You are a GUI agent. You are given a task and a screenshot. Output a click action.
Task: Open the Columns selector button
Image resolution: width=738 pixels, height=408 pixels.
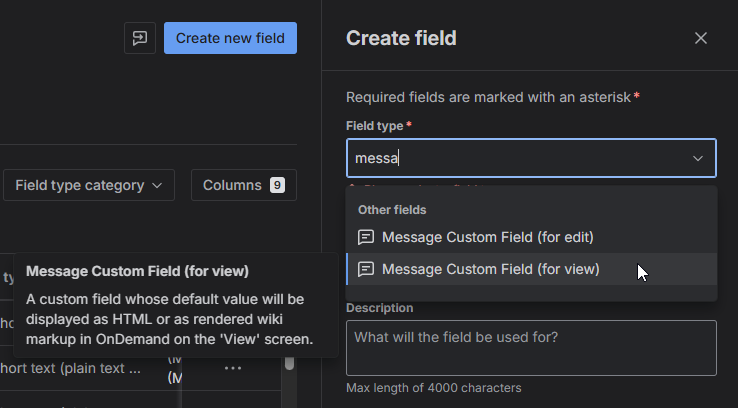click(243, 185)
